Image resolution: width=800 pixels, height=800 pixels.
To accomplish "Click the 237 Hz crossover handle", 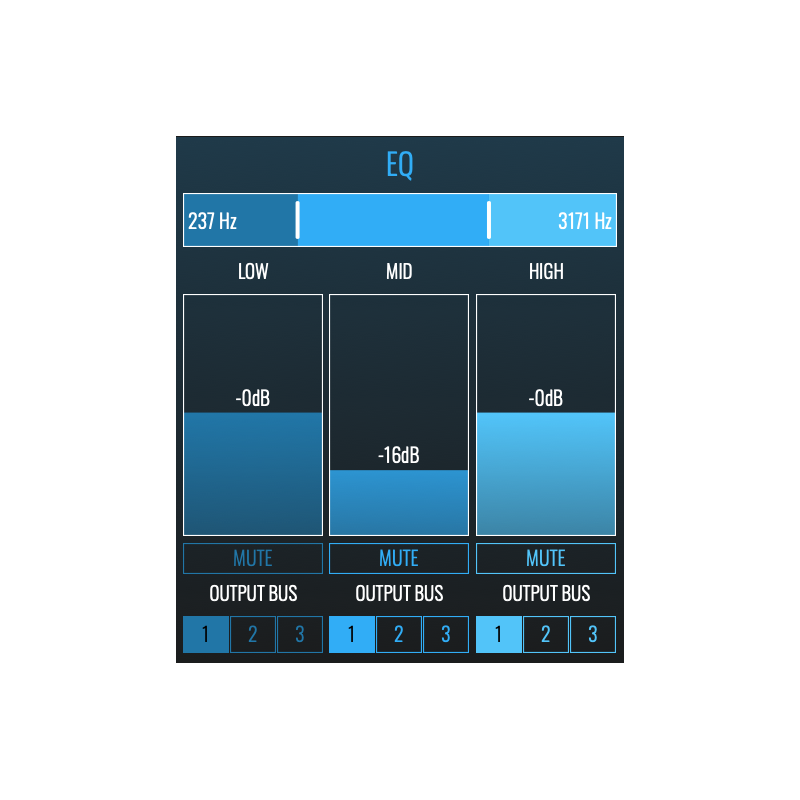I will (297, 219).
